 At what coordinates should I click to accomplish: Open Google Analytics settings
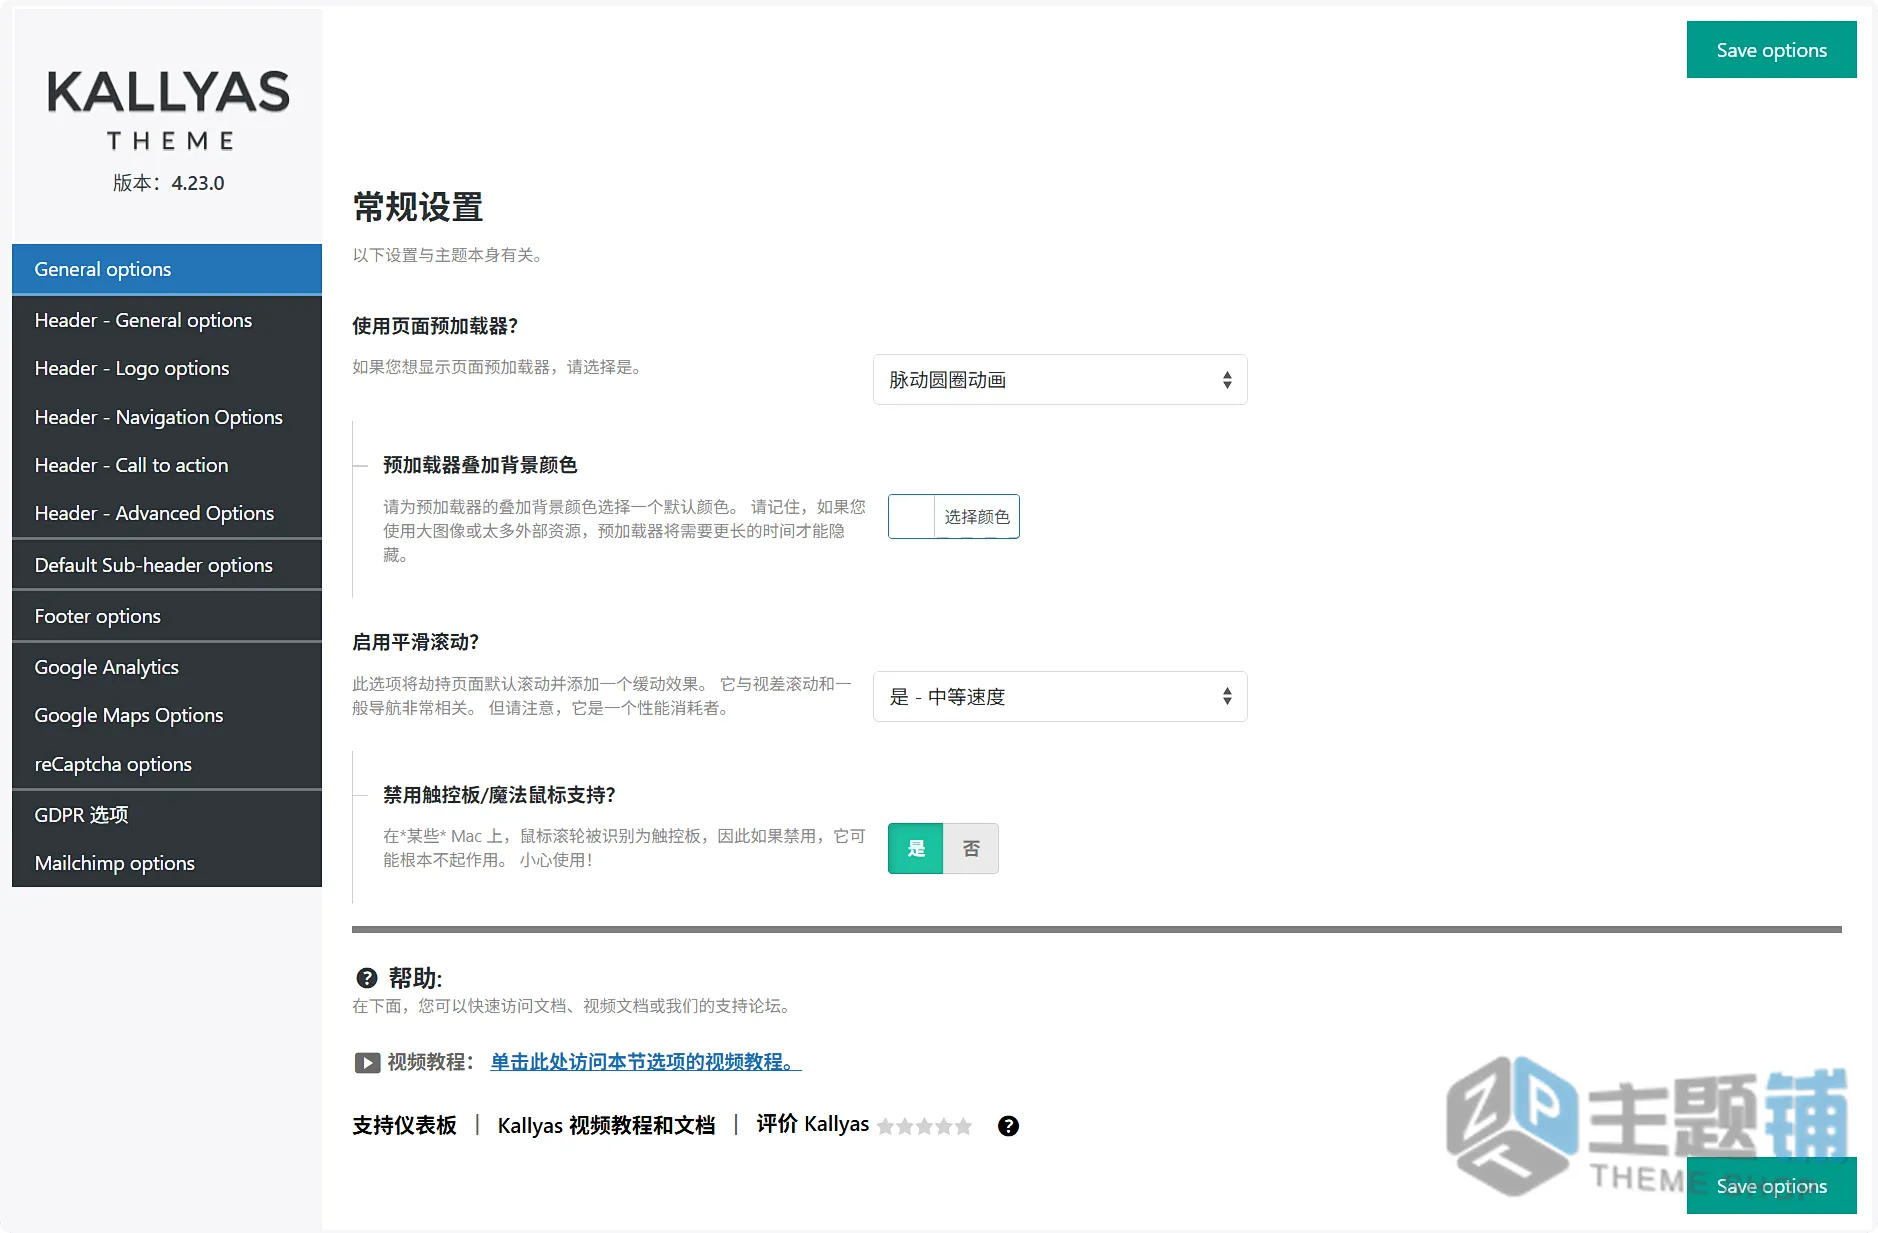(x=167, y=667)
